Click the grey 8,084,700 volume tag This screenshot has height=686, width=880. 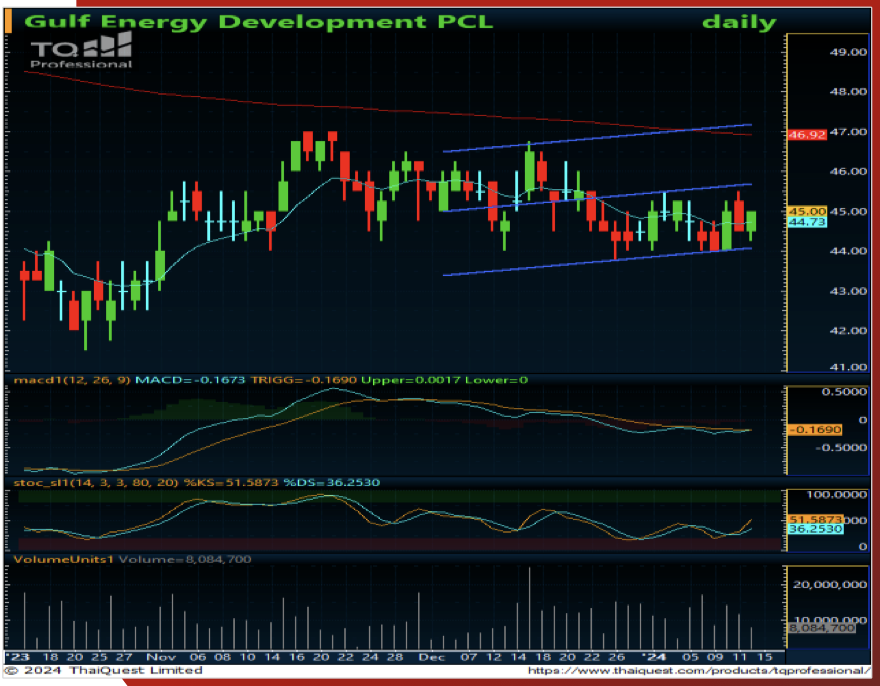click(x=822, y=628)
